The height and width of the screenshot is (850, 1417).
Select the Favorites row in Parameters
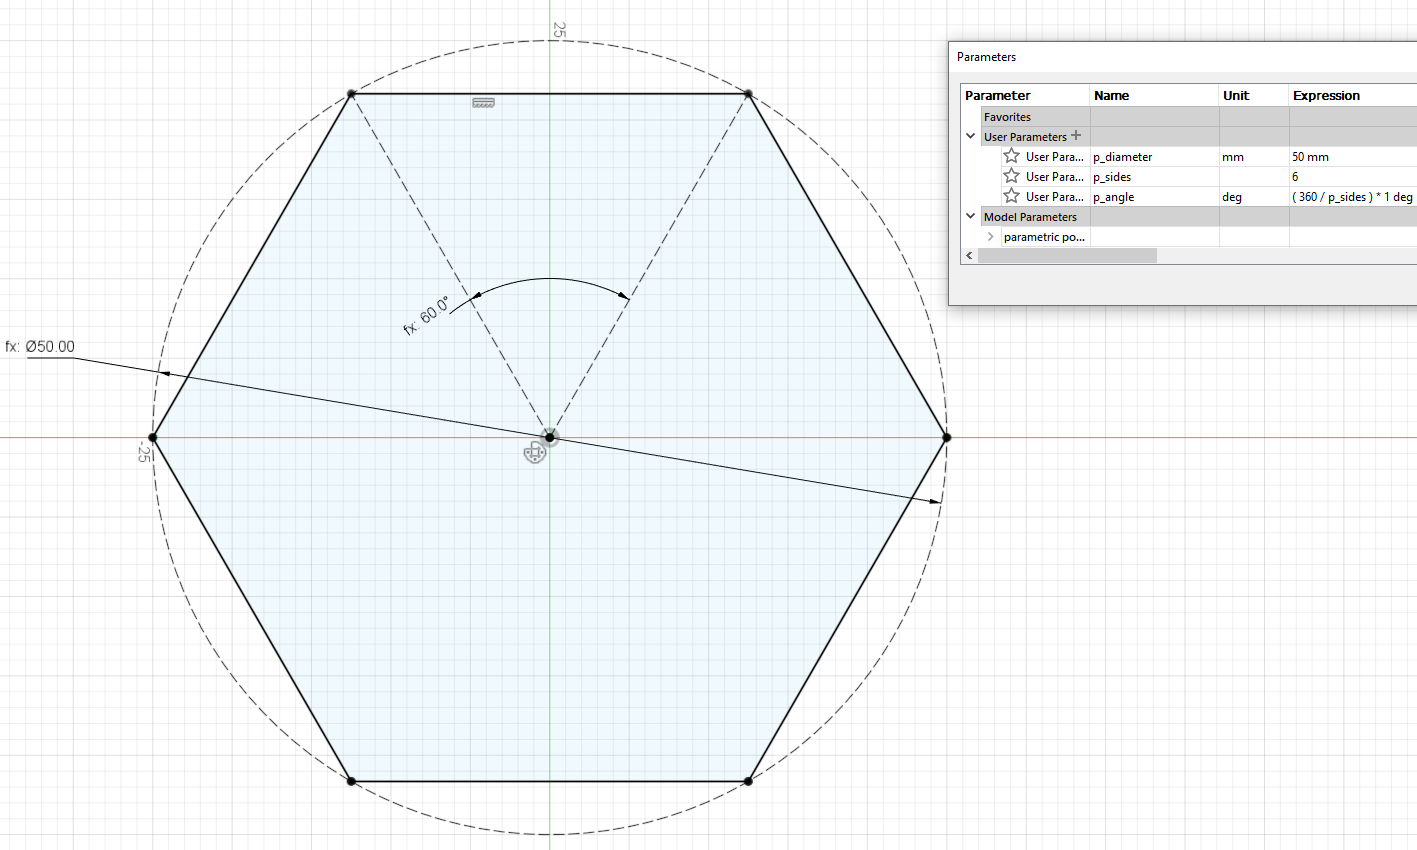(x=1007, y=117)
